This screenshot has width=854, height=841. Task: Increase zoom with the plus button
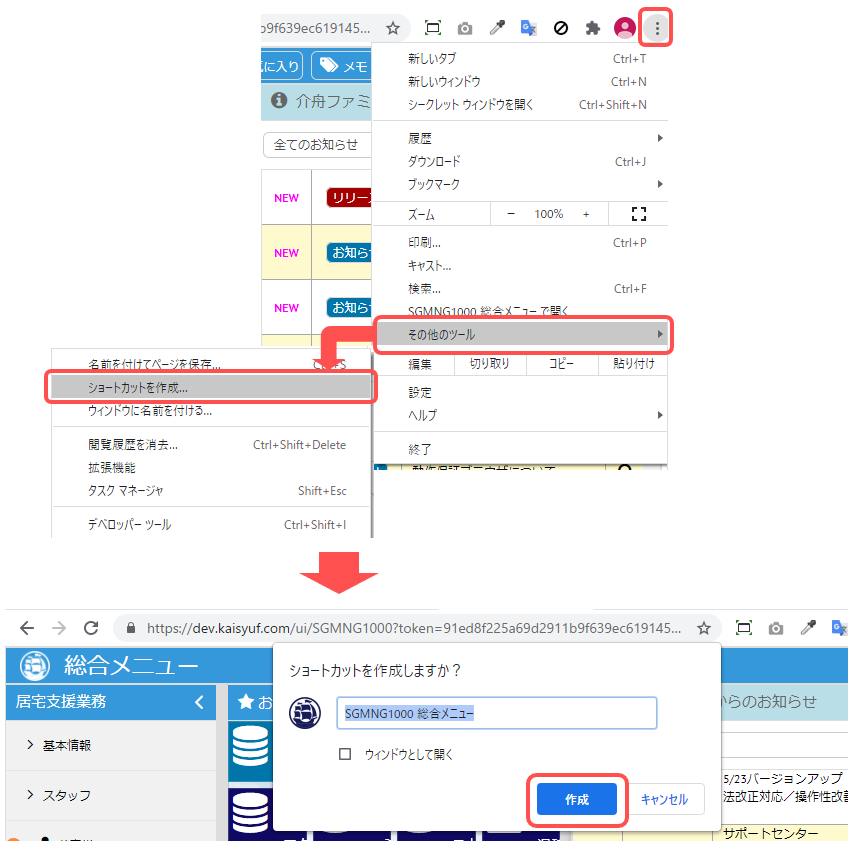[x=586, y=214]
